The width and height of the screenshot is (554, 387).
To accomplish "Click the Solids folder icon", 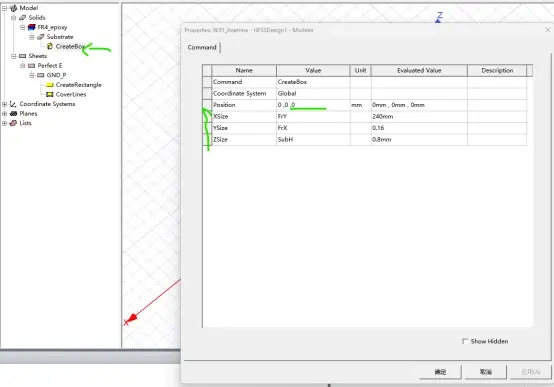I will (x=23, y=17).
